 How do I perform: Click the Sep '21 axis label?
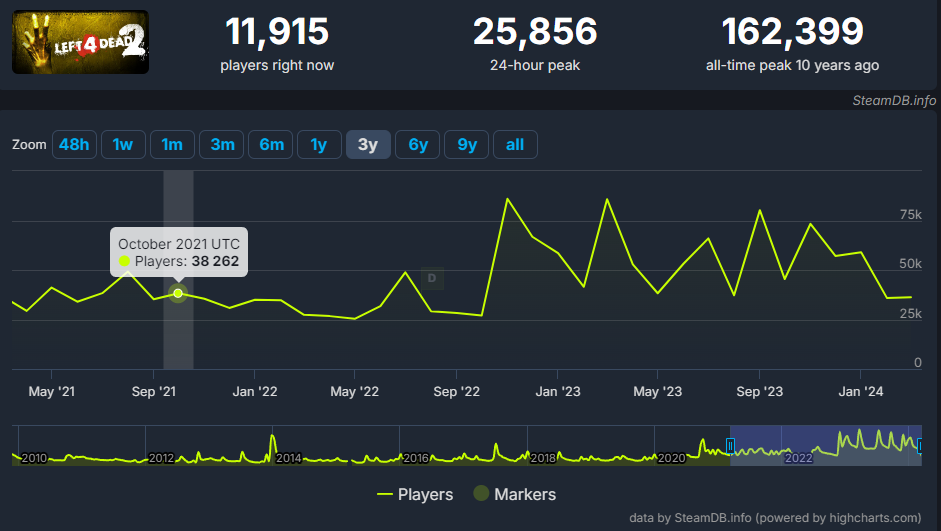154,392
